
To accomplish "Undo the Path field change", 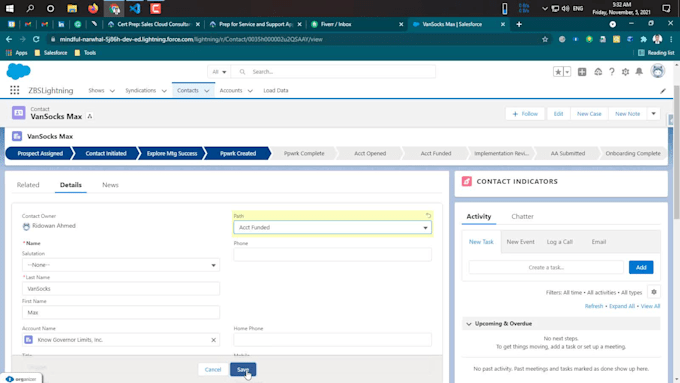I will (x=428, y=216).
